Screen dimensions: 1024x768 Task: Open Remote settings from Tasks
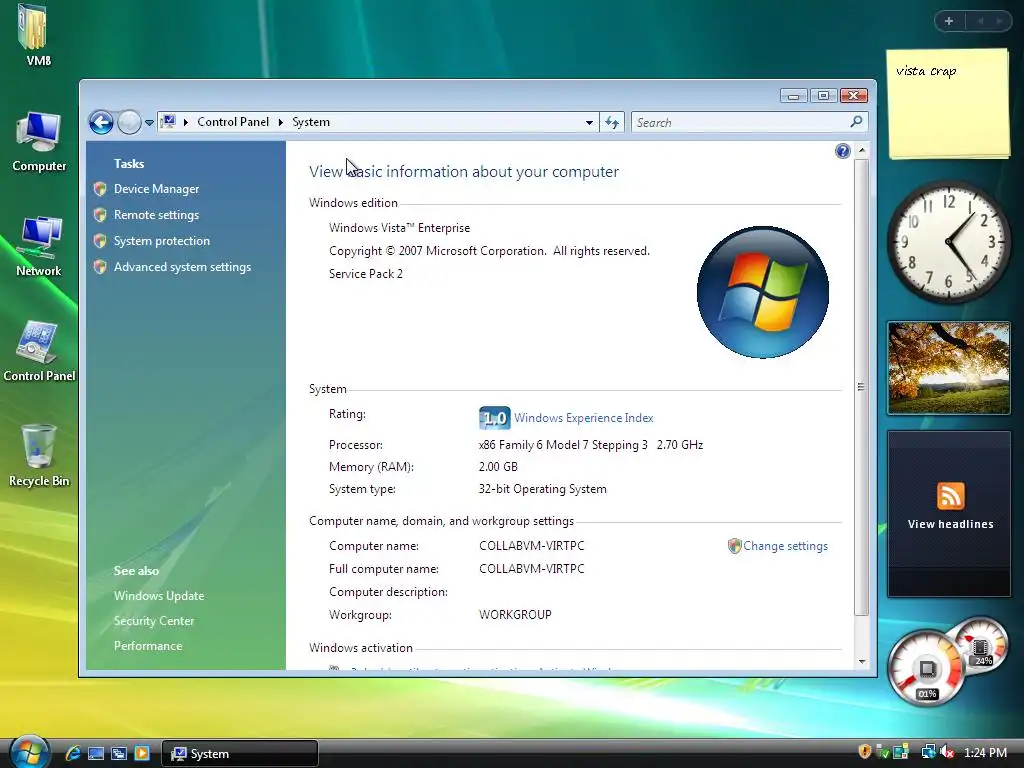point(156,215)
